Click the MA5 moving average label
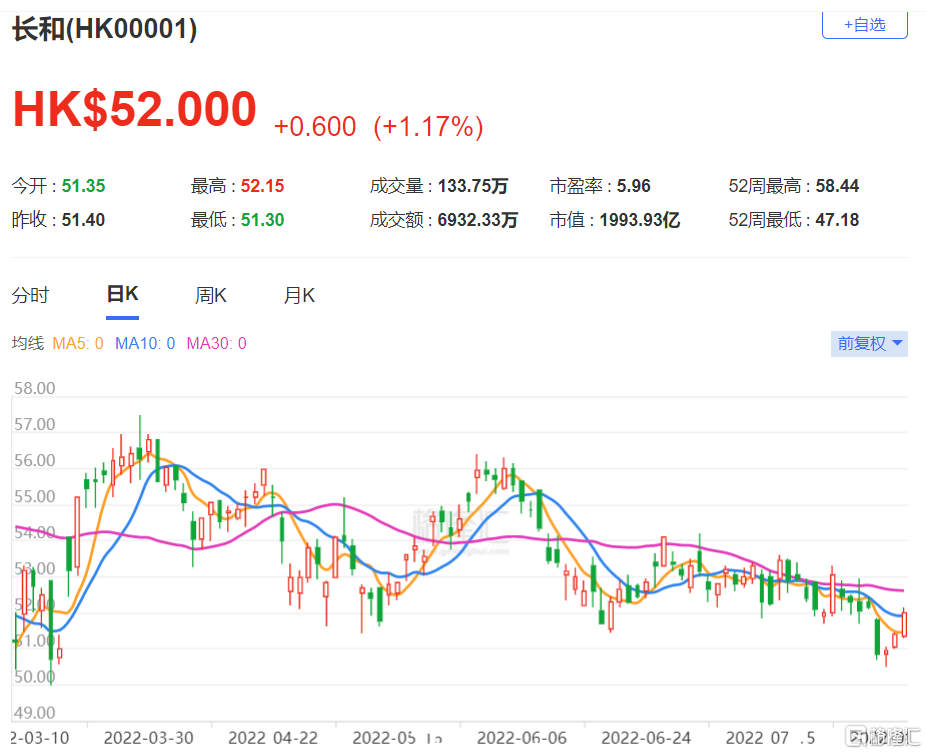 (x=78, y=344)
